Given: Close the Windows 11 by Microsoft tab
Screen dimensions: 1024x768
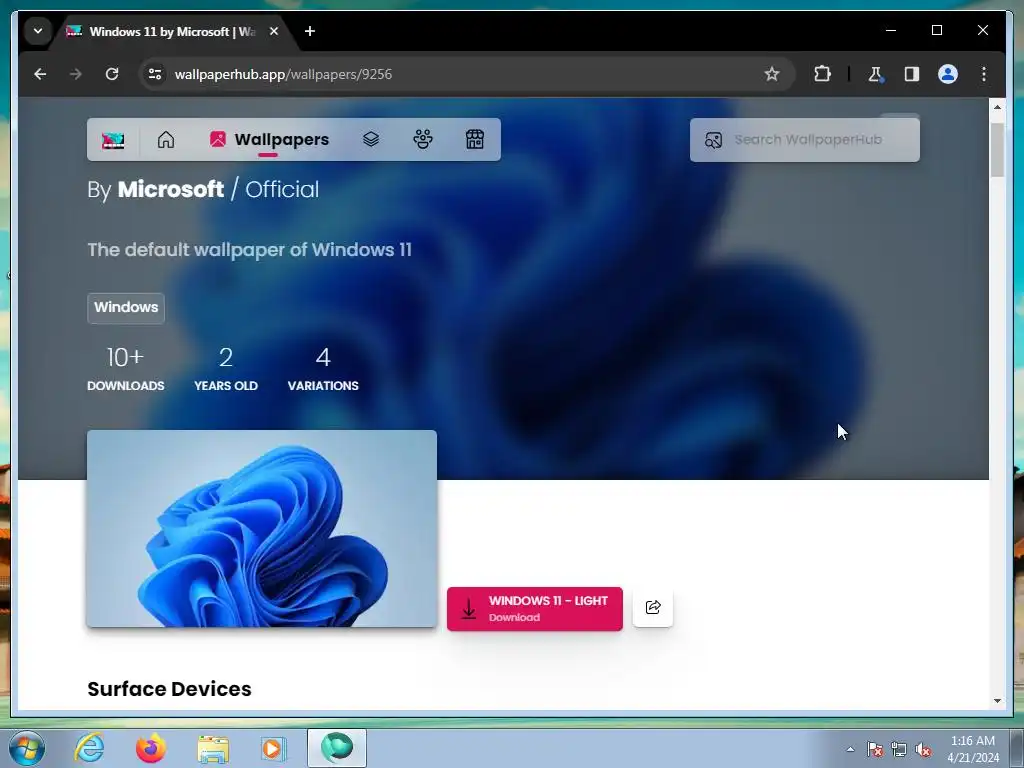Looking at the screenshot, I should (x=274, y=31).
